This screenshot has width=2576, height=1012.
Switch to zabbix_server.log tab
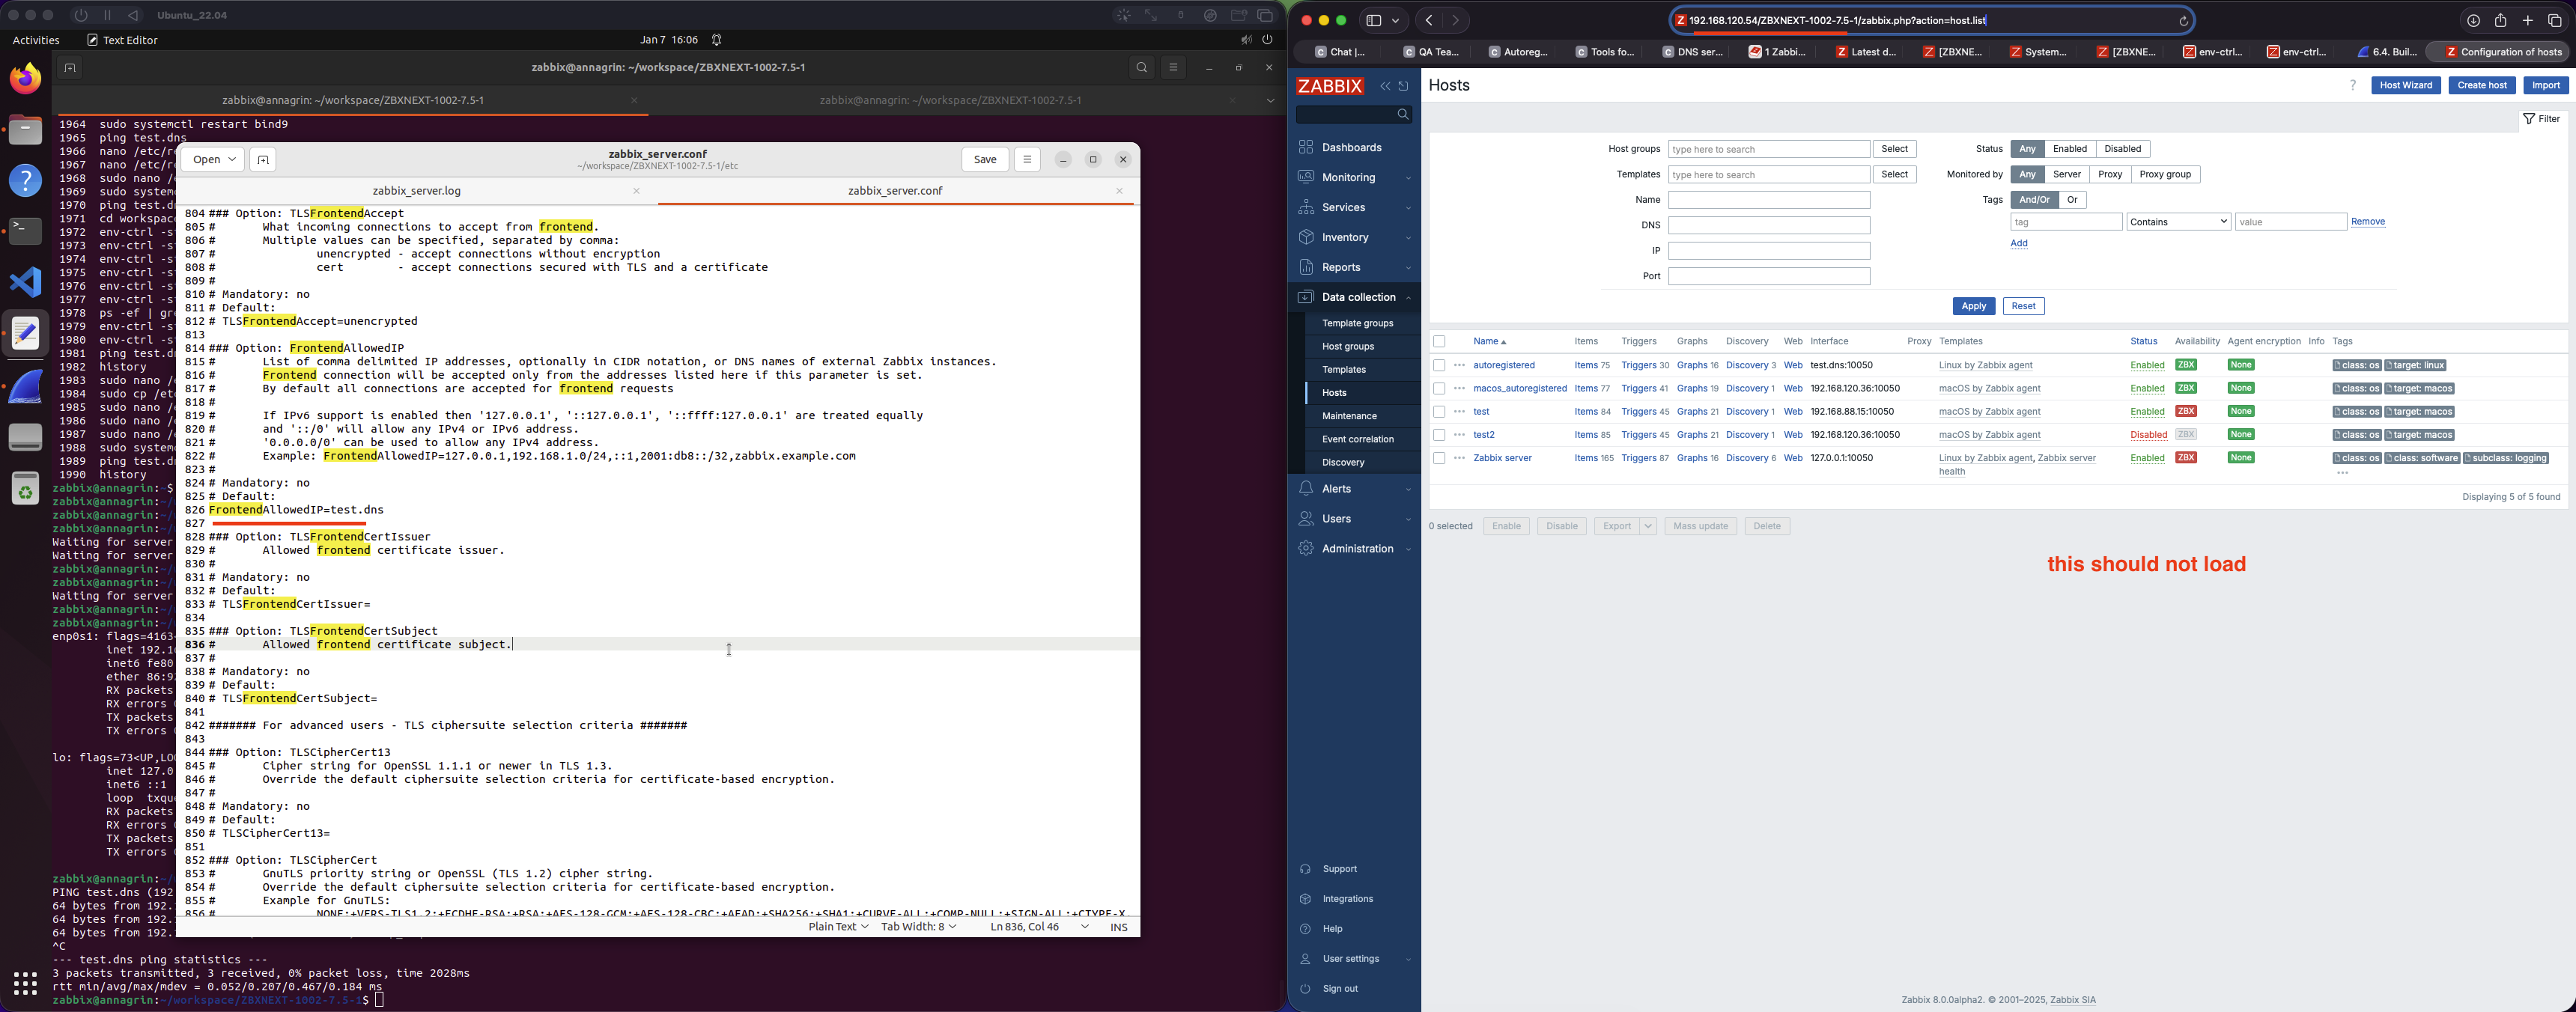pos(416,191)
